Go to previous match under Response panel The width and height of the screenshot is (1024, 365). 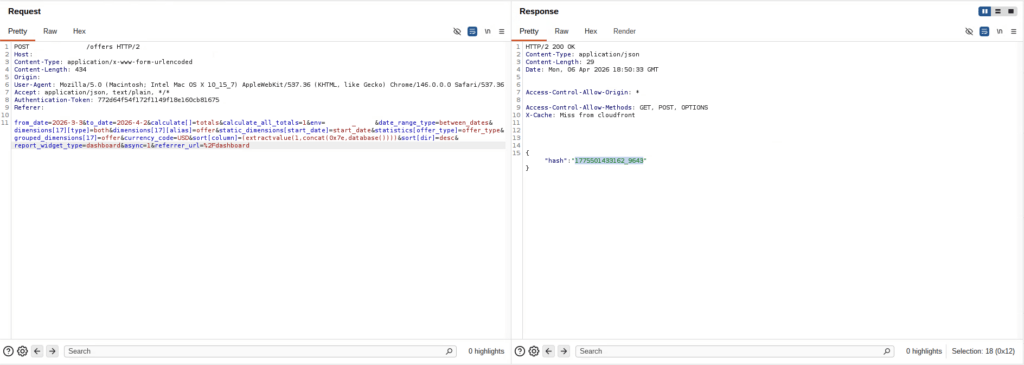[549, 351]
